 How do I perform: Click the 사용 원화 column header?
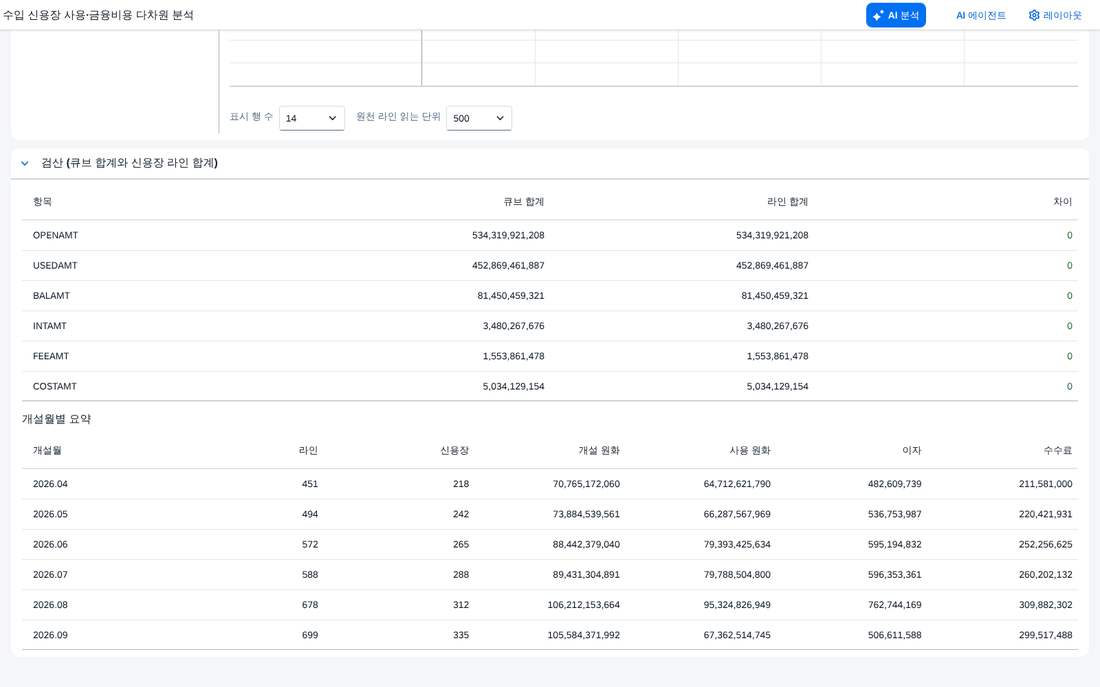[x=749, y=451]
